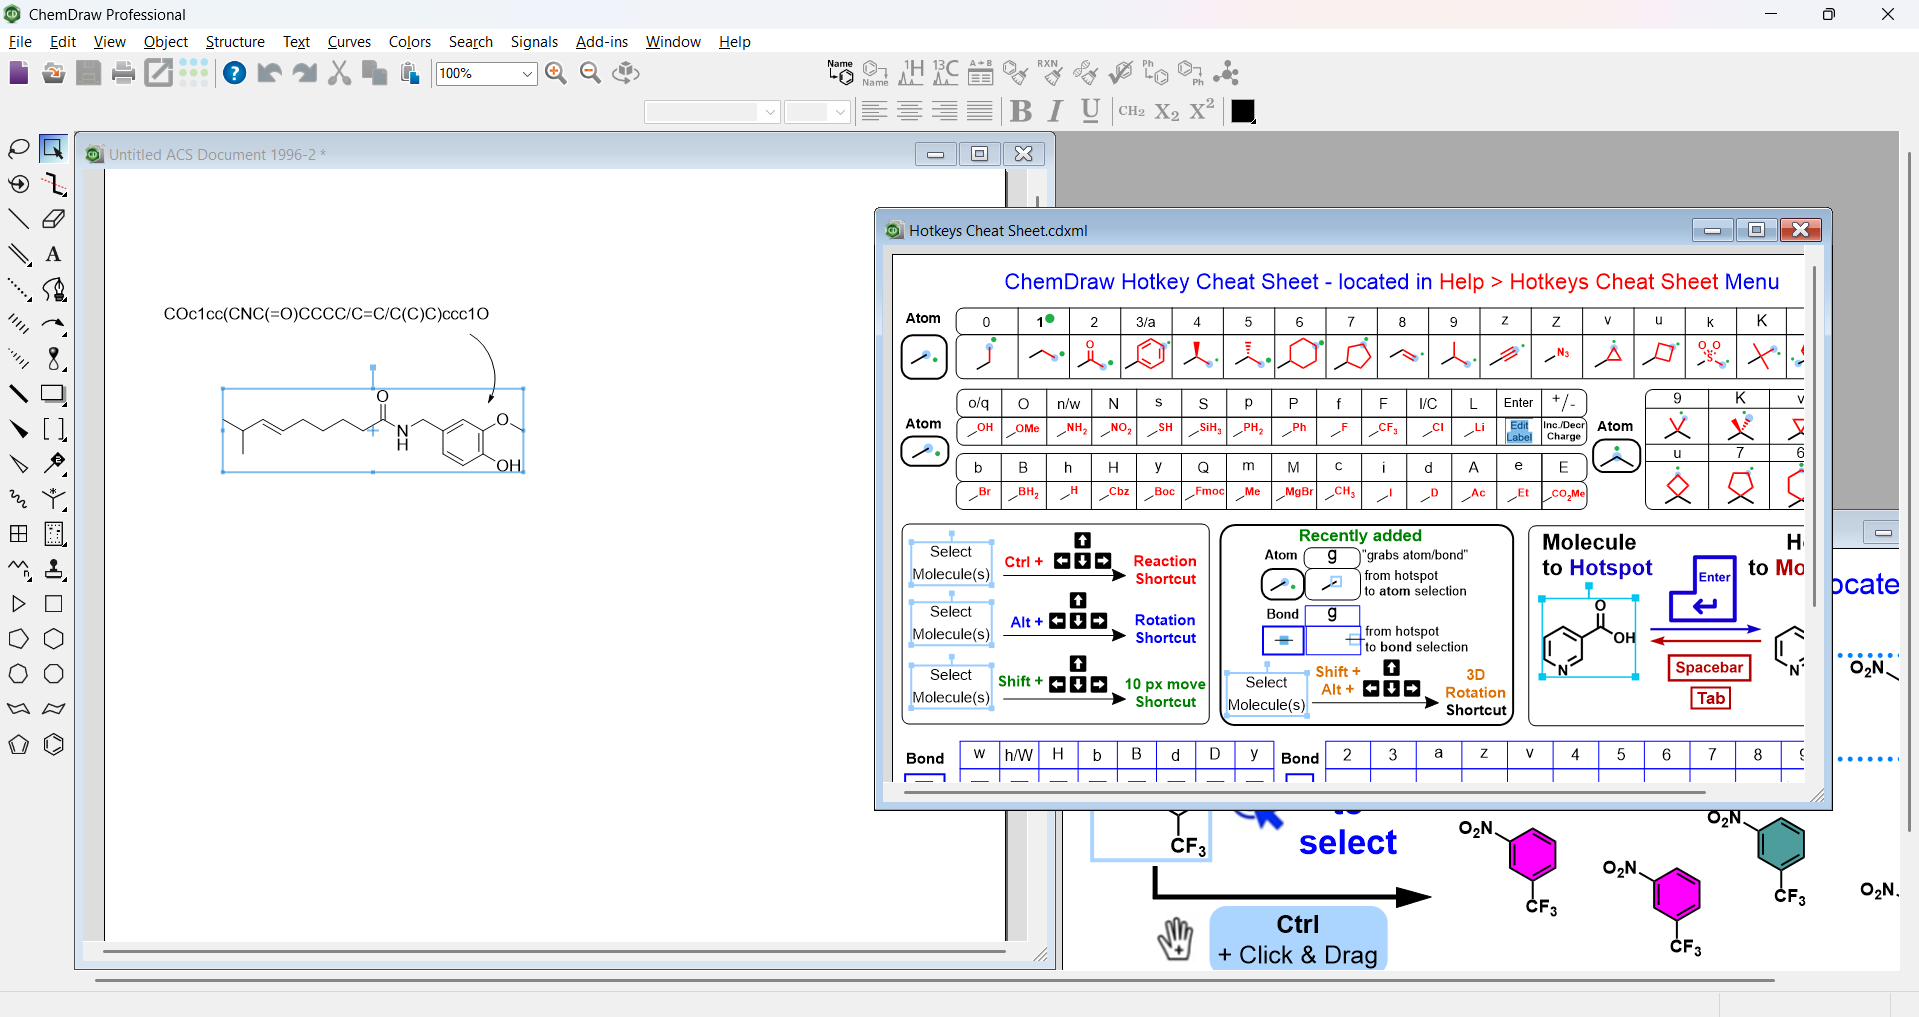This screenshot has height=1017, width=1919.
Task: Select the Acyclic chain tool
Action: [x=19, y=569]
